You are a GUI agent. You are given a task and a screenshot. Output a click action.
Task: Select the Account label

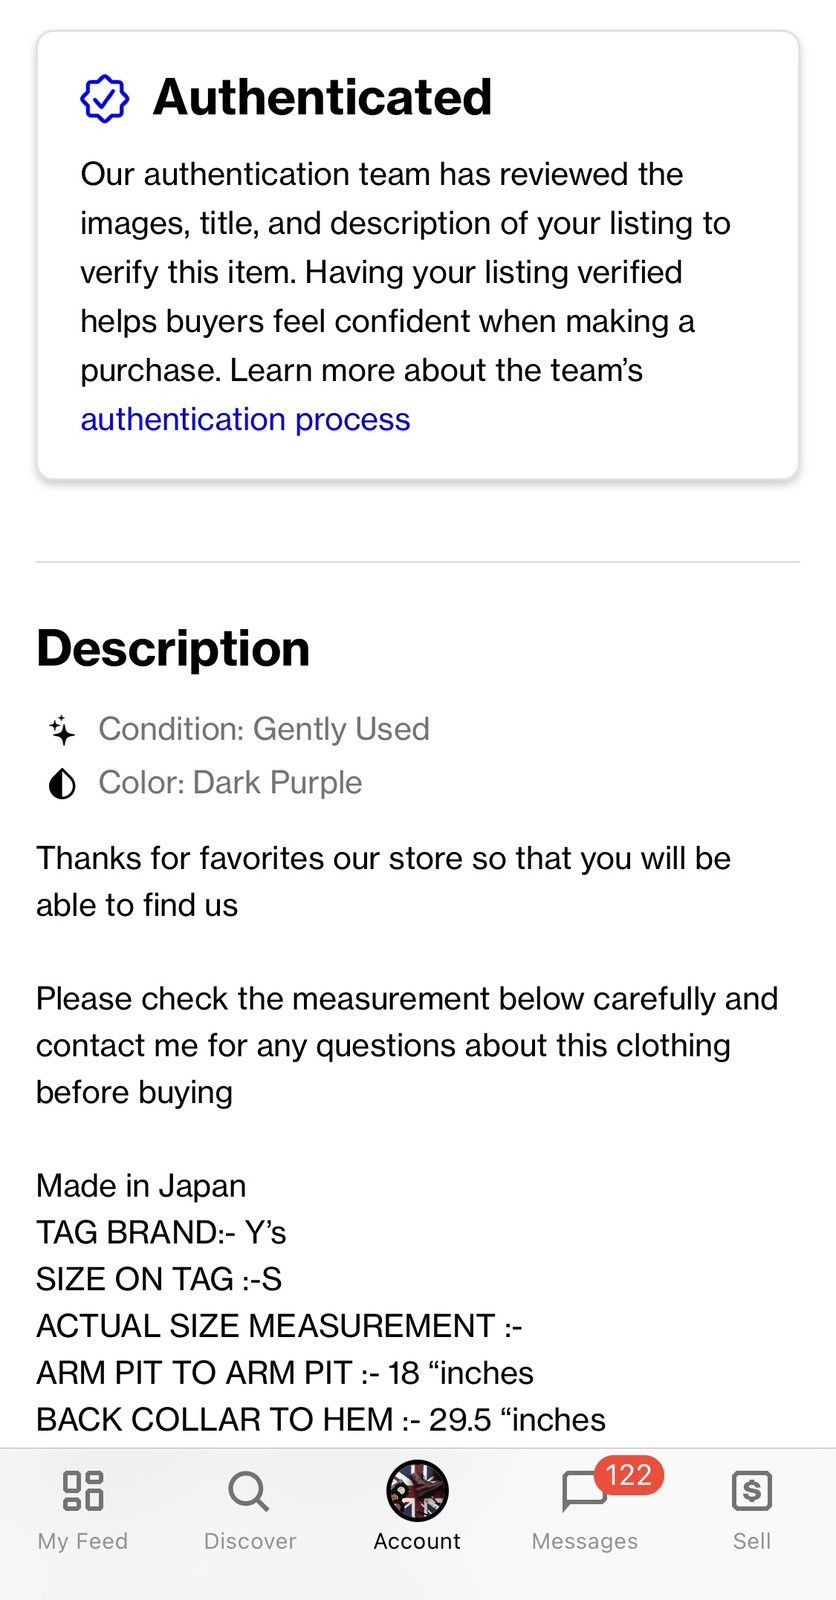click(417, 1541)
